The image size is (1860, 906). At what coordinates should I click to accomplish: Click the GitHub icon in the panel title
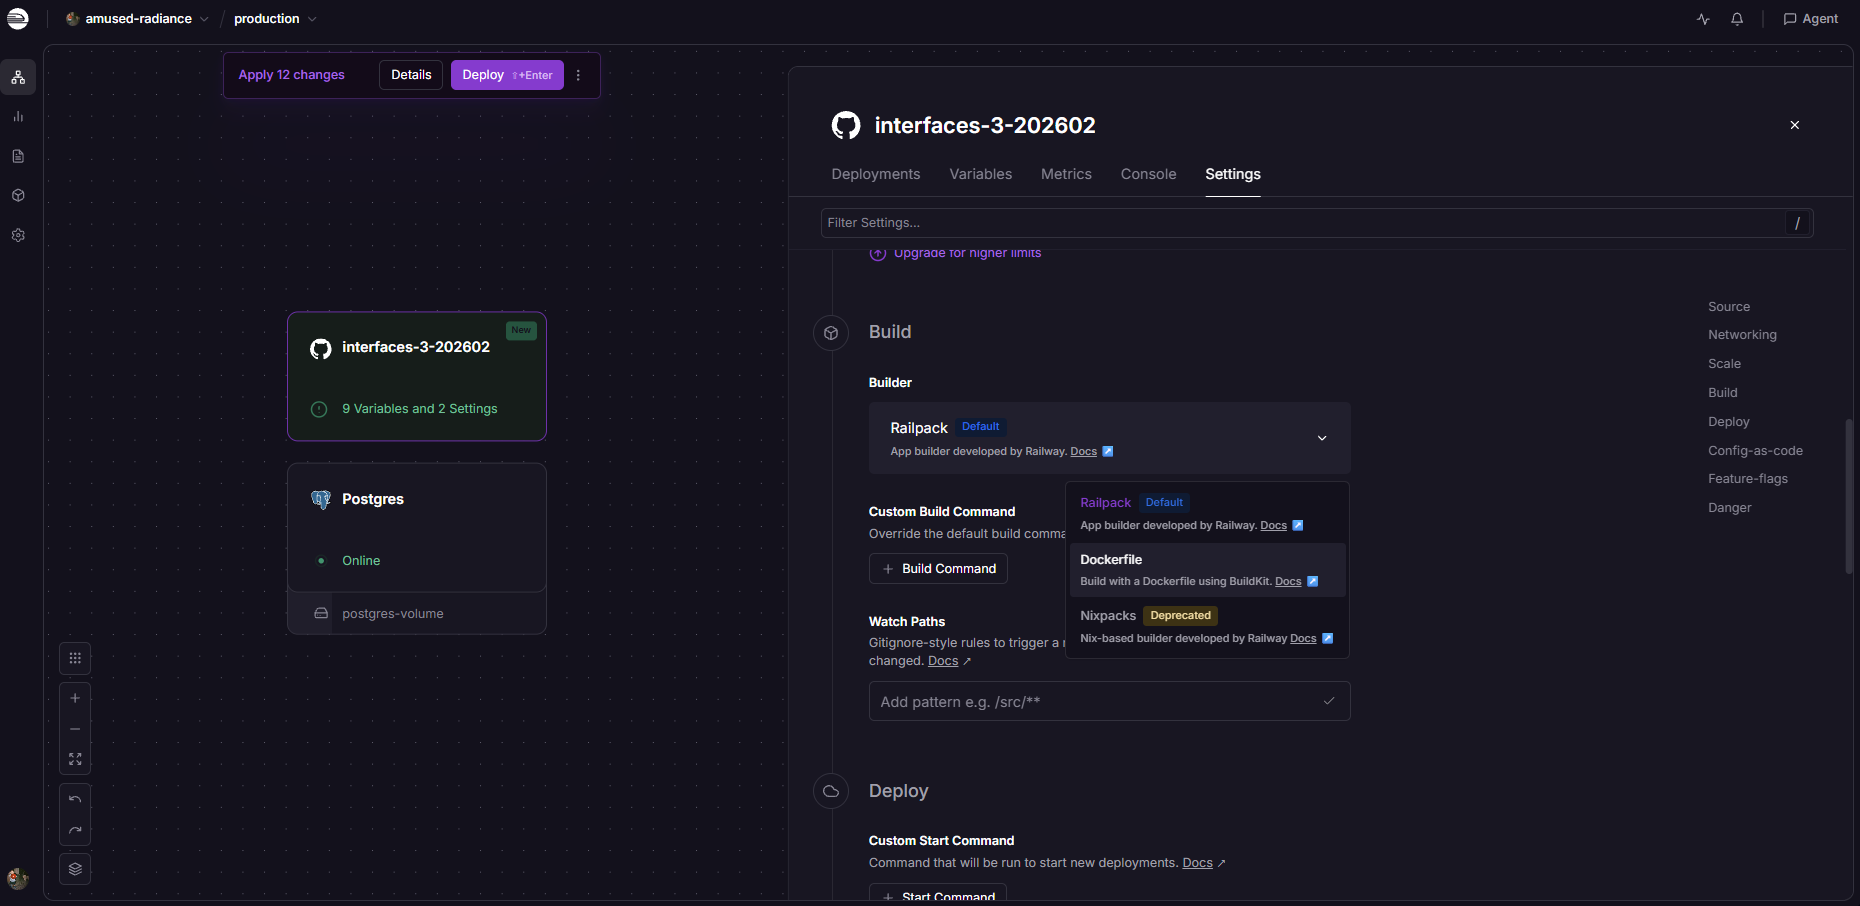click(846, 125)
